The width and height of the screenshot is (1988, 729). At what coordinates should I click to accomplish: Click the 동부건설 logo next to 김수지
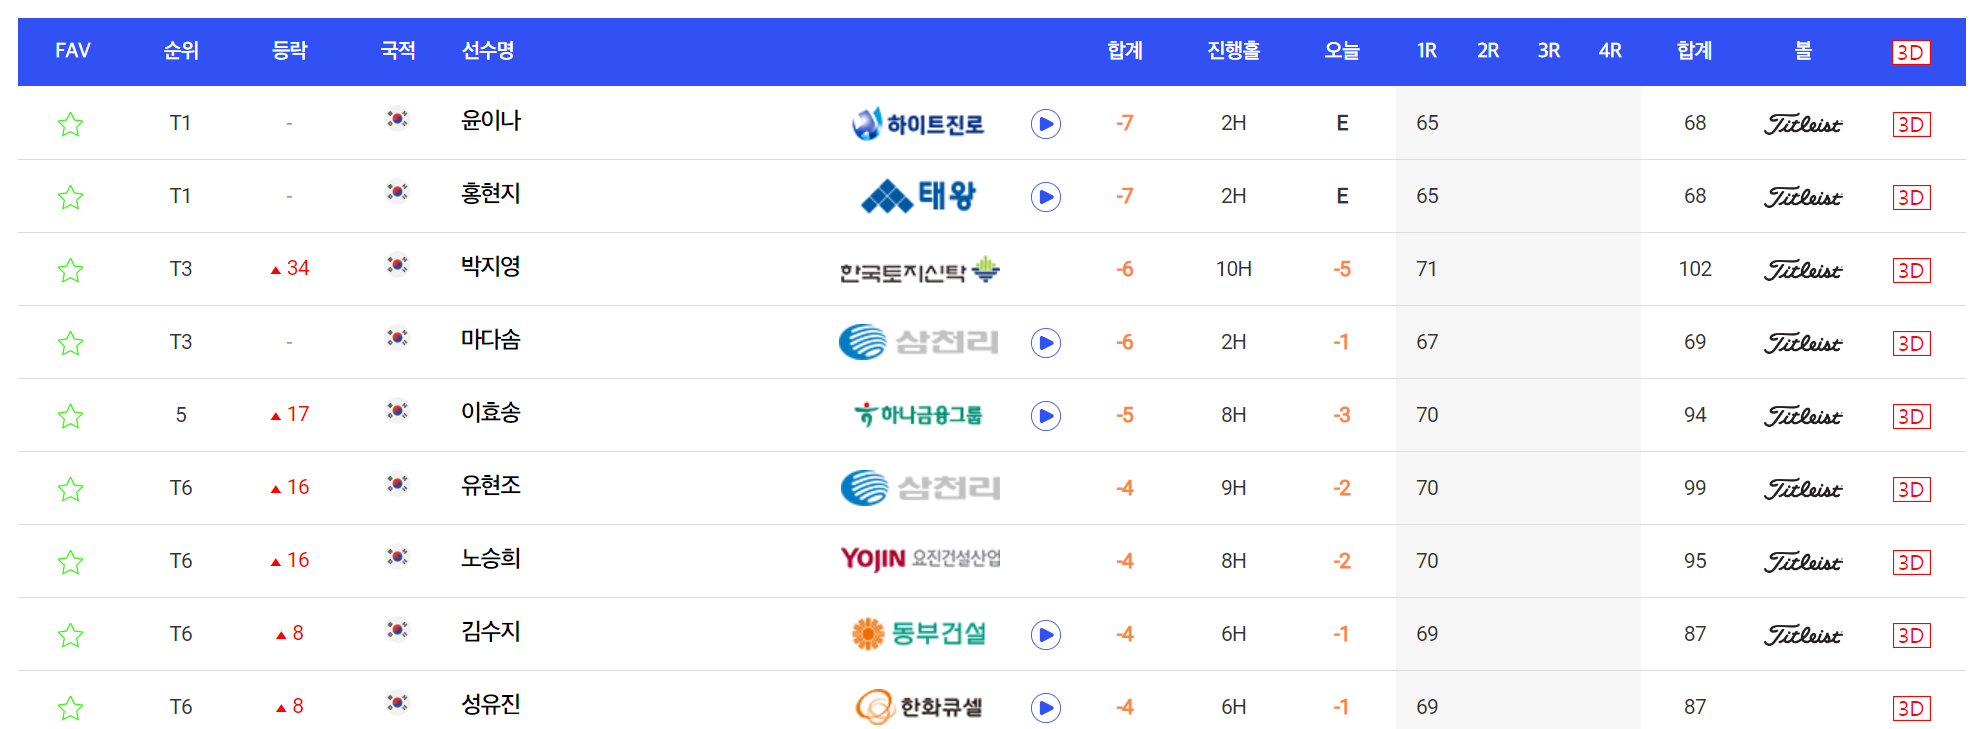(x=917, y=633)
